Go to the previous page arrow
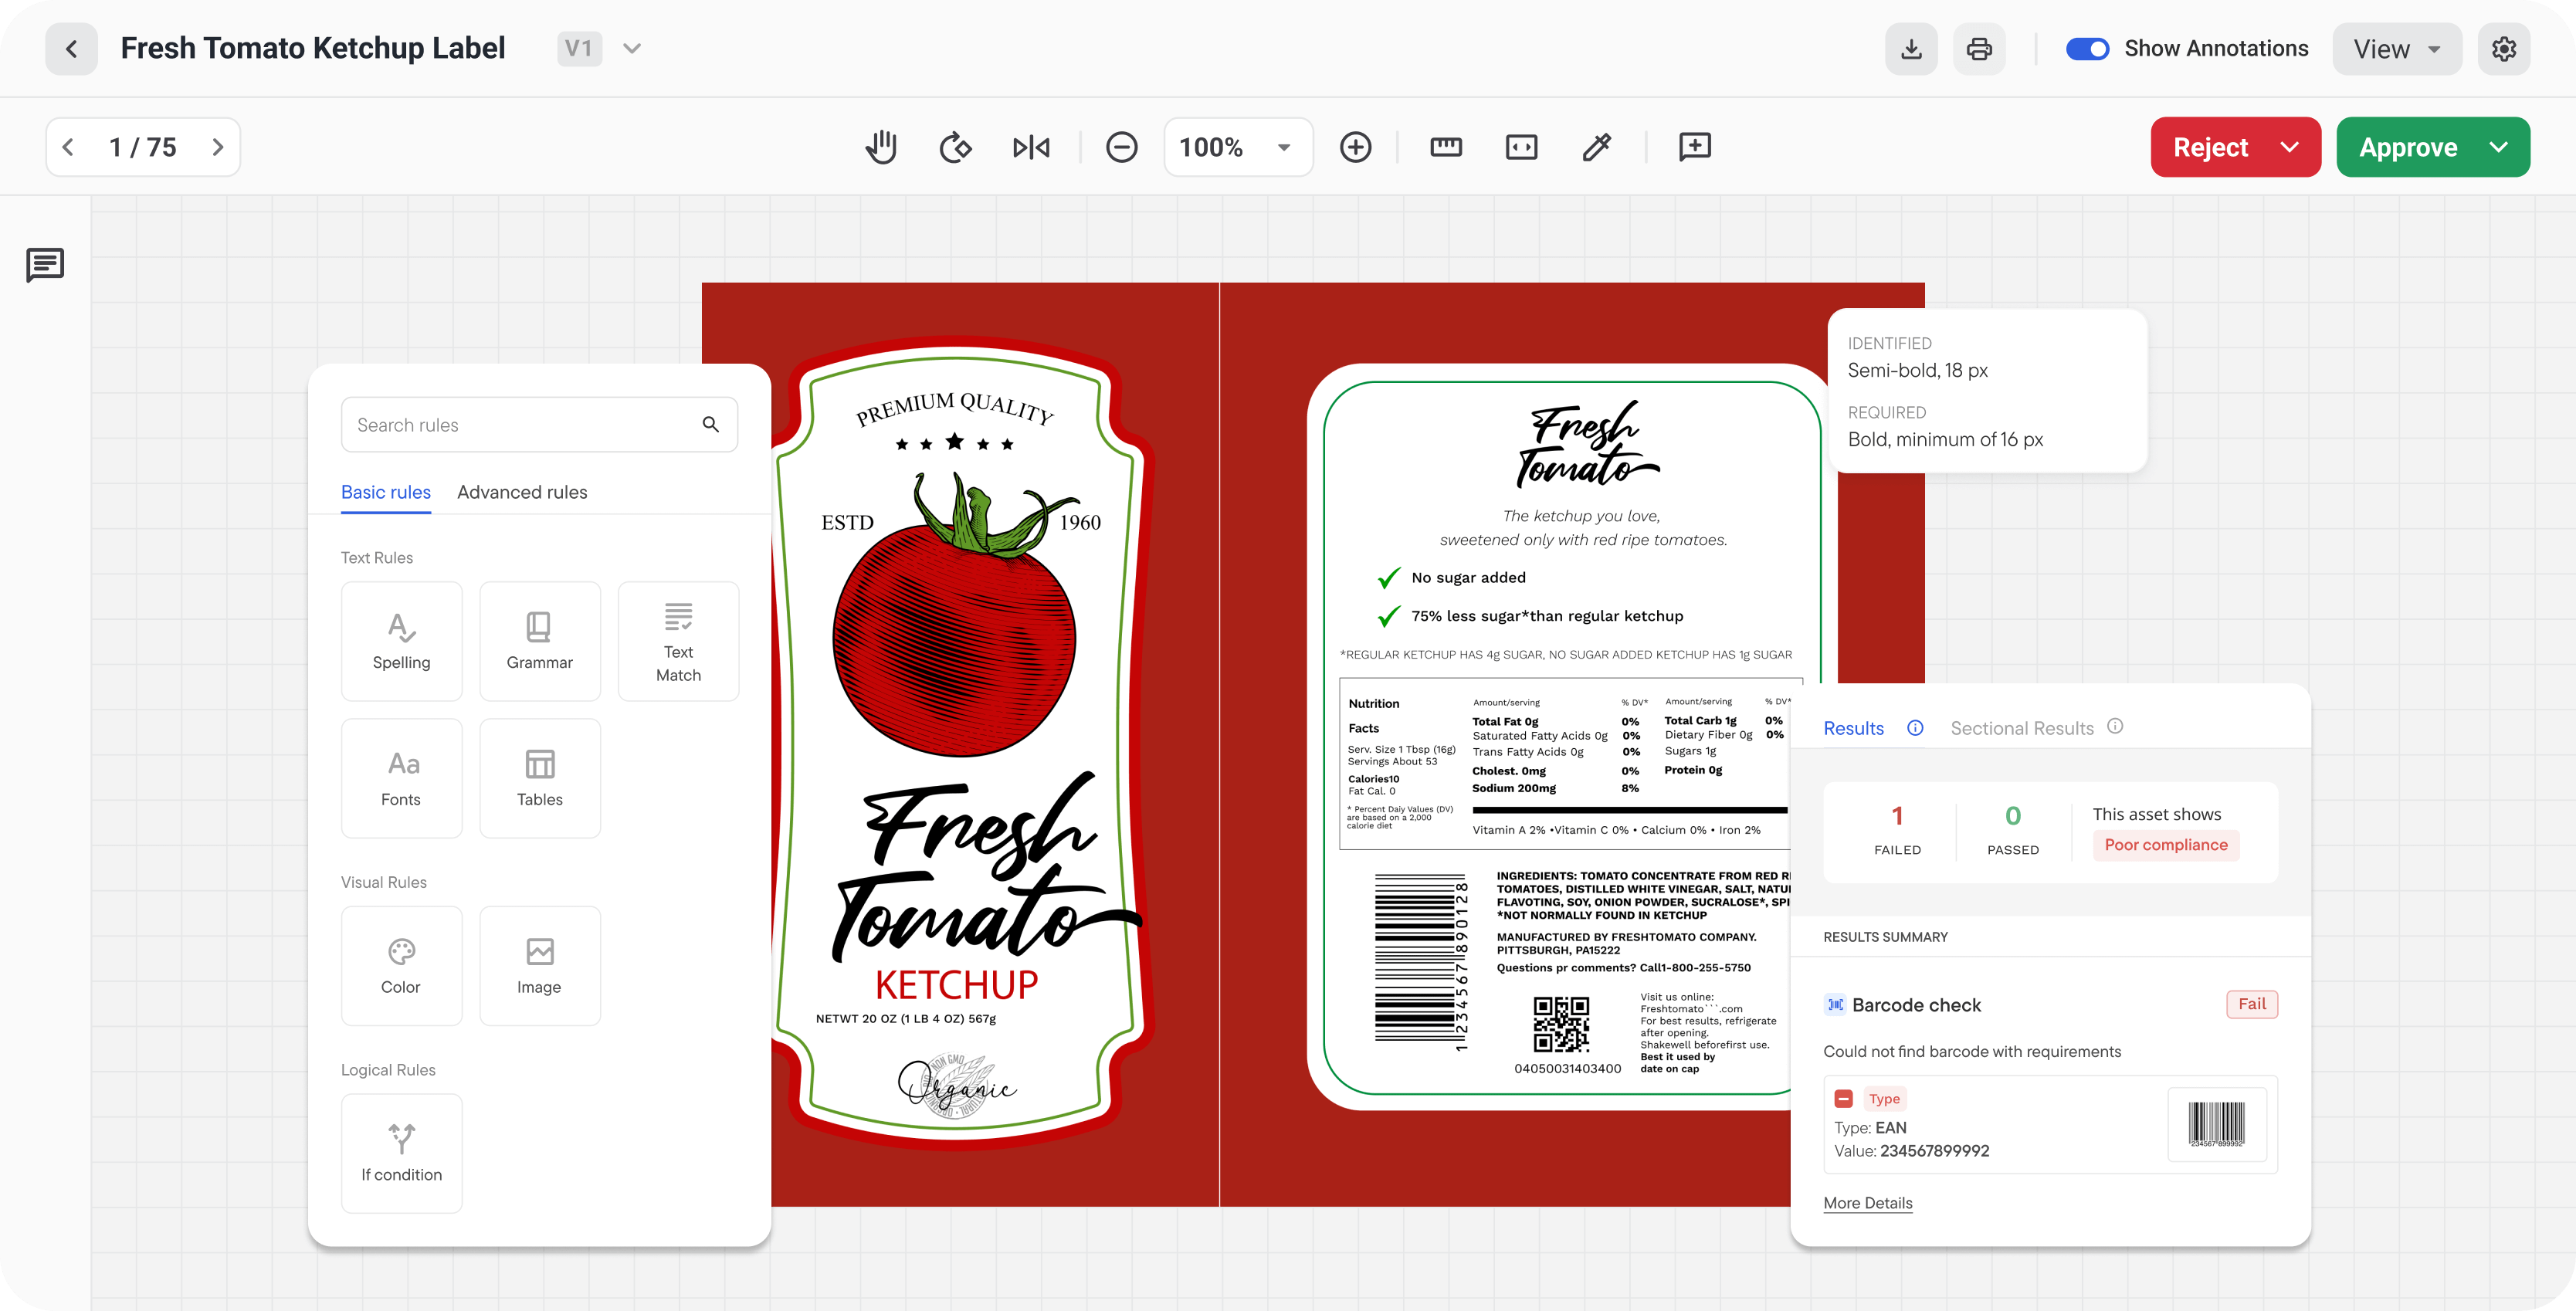2576x1311 pixels. click(x=68, y=147)
